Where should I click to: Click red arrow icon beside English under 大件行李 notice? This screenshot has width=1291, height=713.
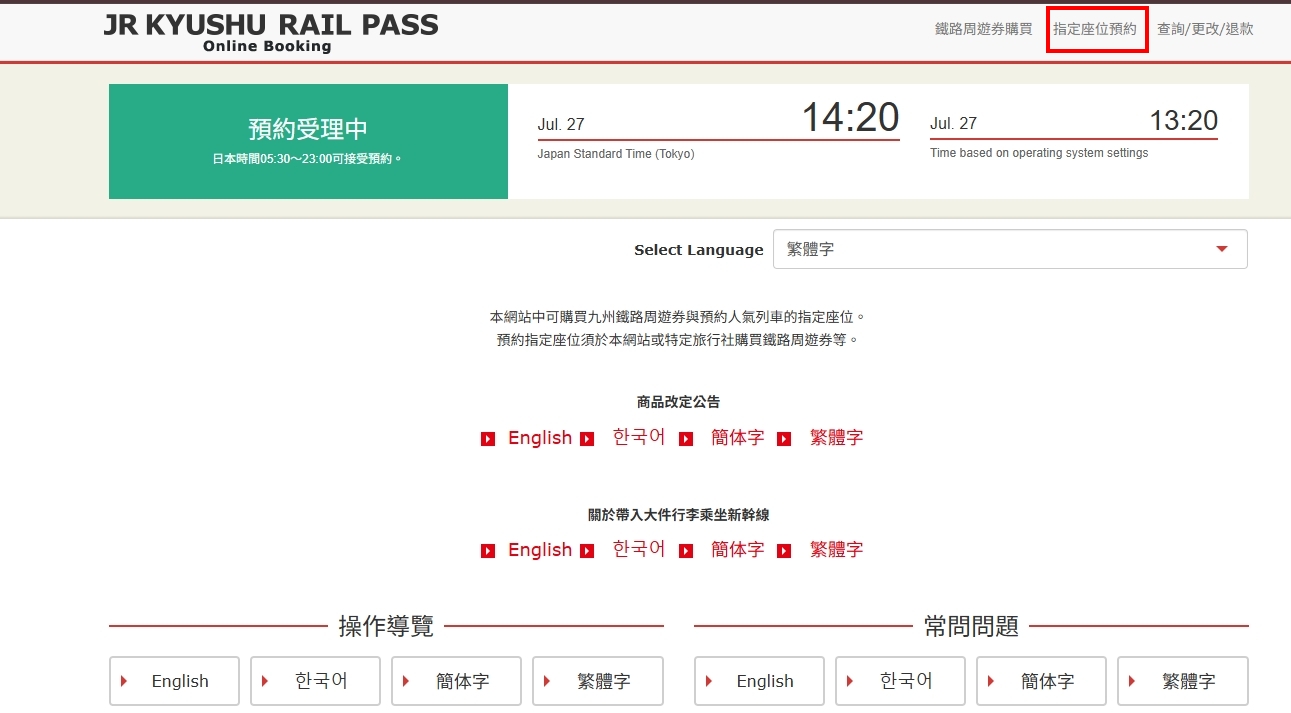[x=488, y=551]
